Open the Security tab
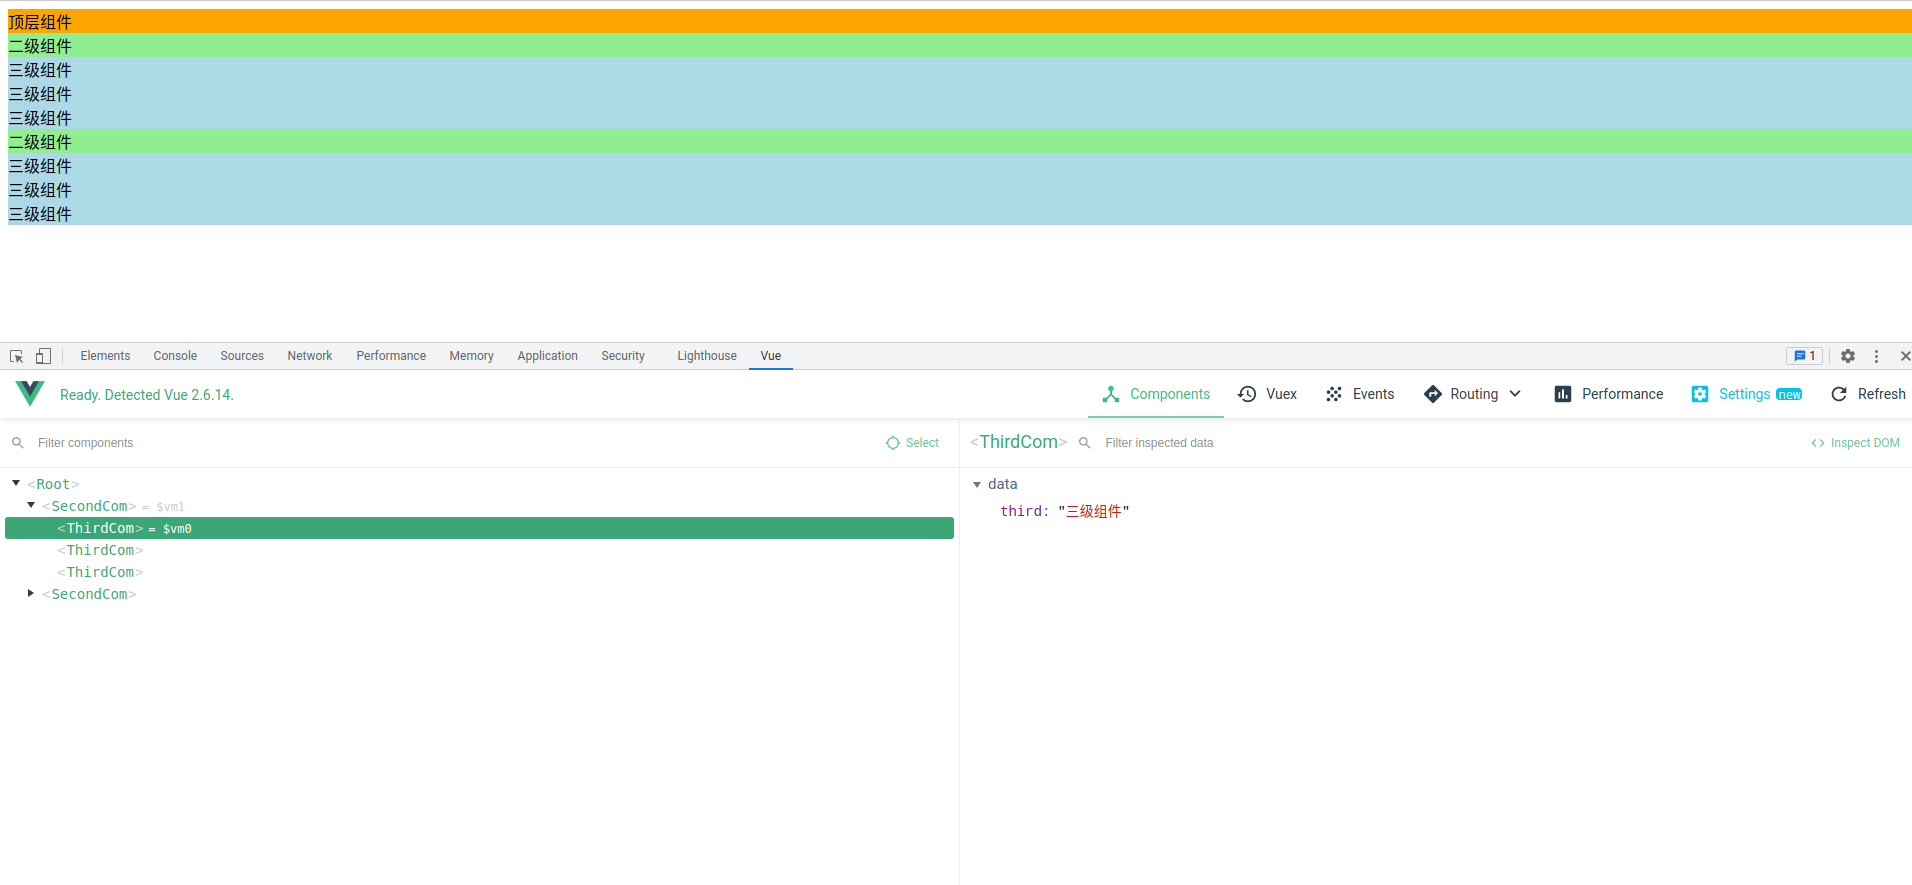This screenshot has height=885, width=1912. pyautogui.click(x=623, y=356)
